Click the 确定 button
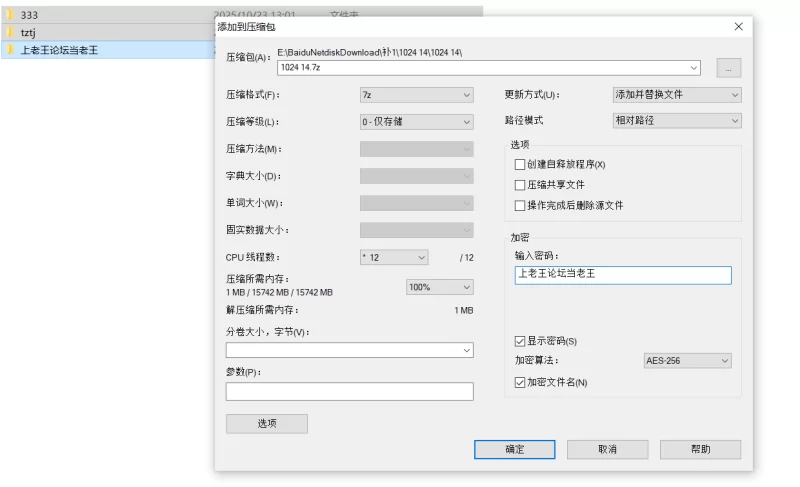Image resolution: width=800 pixels, height=487 pixels. [x=514, y=450]
